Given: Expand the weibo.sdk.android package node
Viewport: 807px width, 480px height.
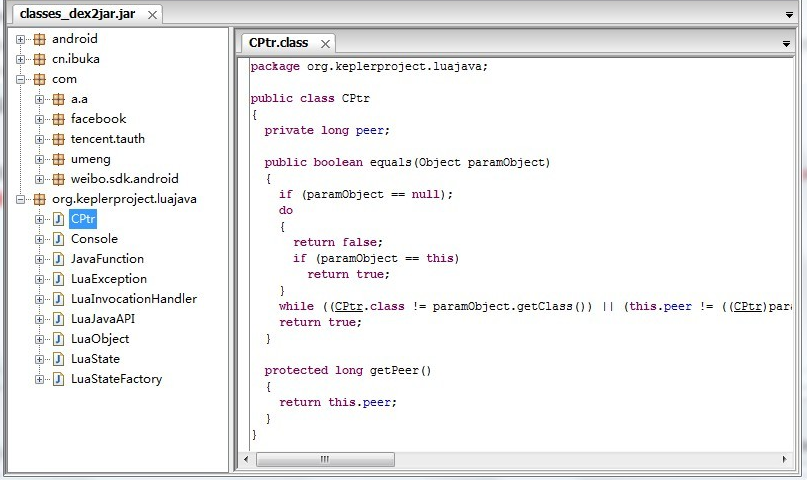Looking at the screenshot, I should 40,180.
